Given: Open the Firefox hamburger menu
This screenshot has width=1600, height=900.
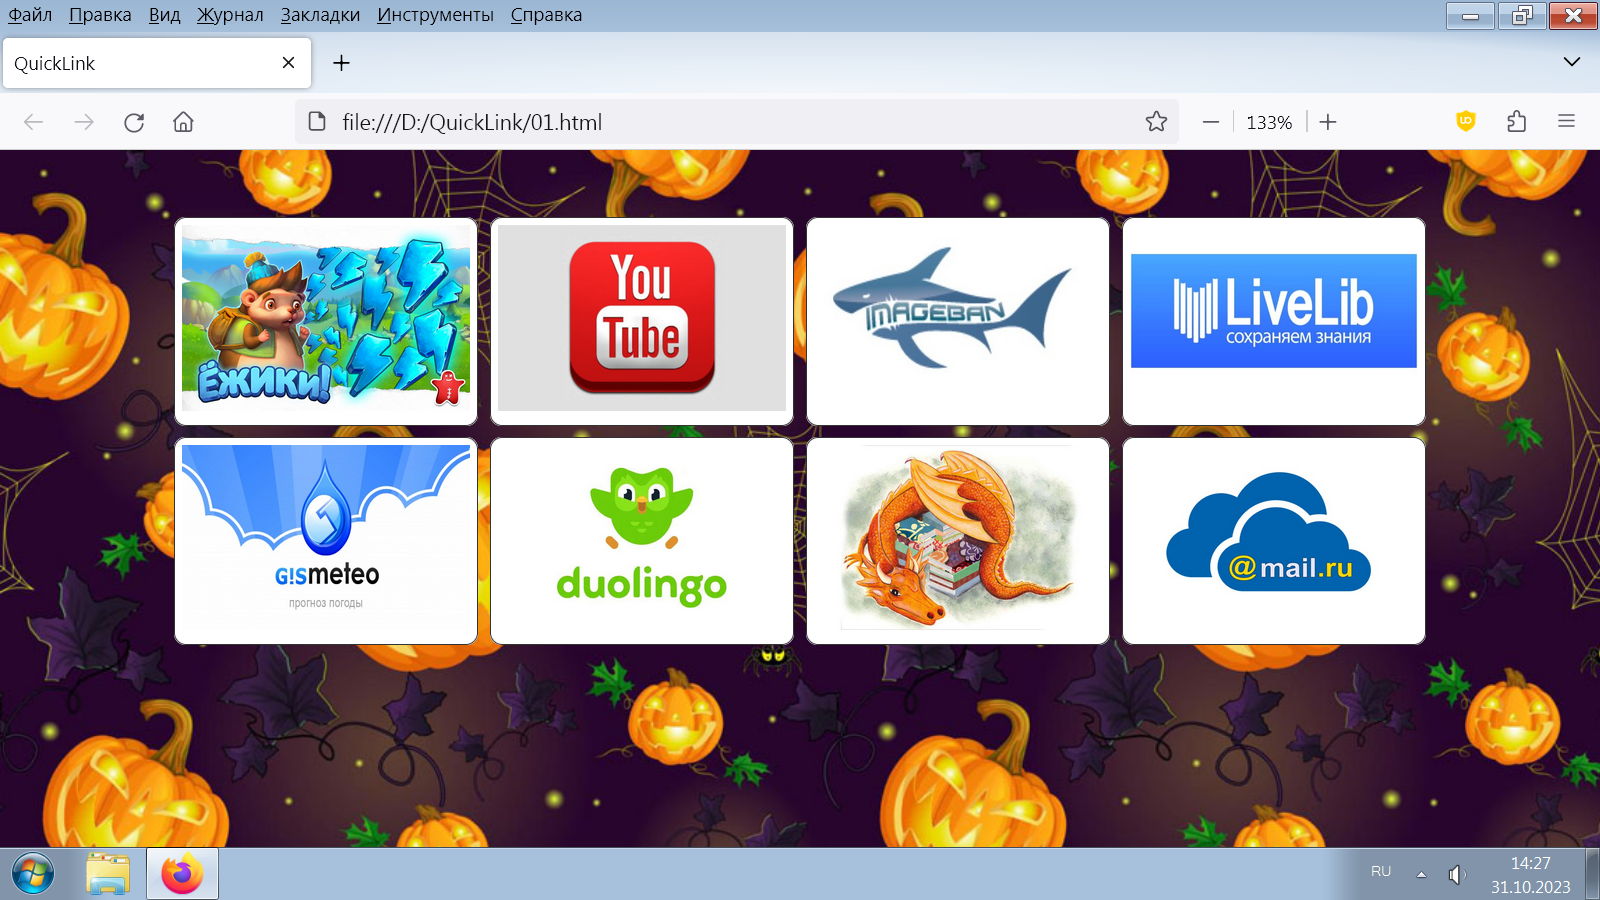Looking at the screenshot, I should 1566,122.
